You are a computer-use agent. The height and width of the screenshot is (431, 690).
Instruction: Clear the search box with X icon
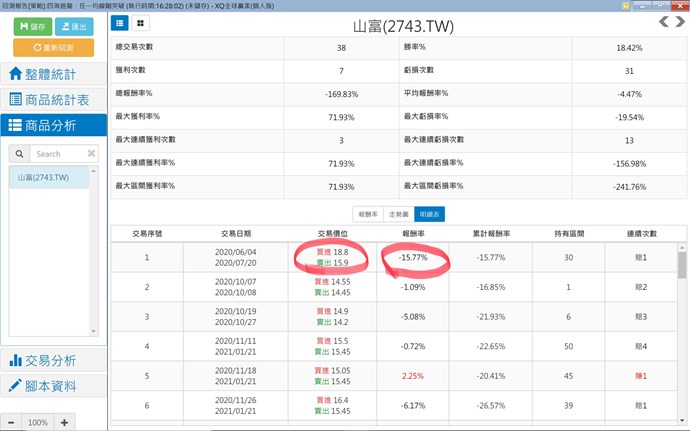click(91, 153)
